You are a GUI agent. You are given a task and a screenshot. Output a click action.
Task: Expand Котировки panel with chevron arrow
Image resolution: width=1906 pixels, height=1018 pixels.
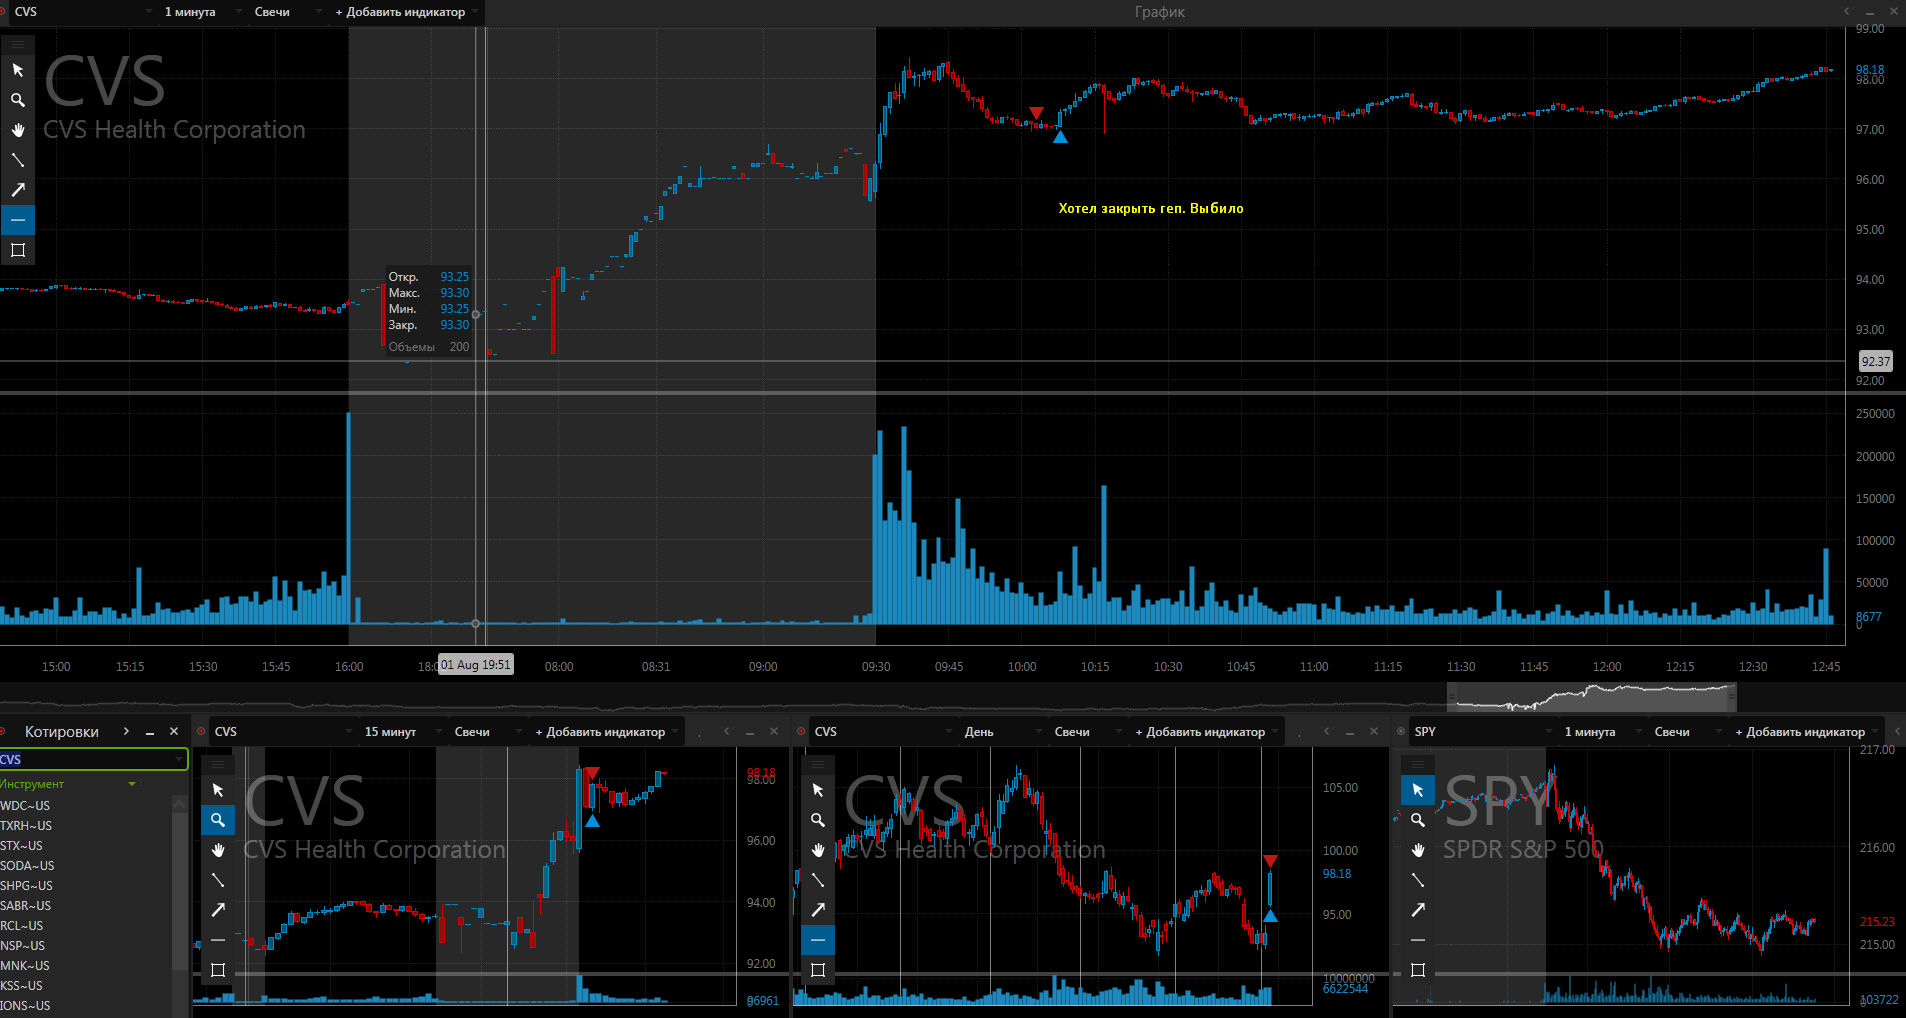click(x=126, y=732)
